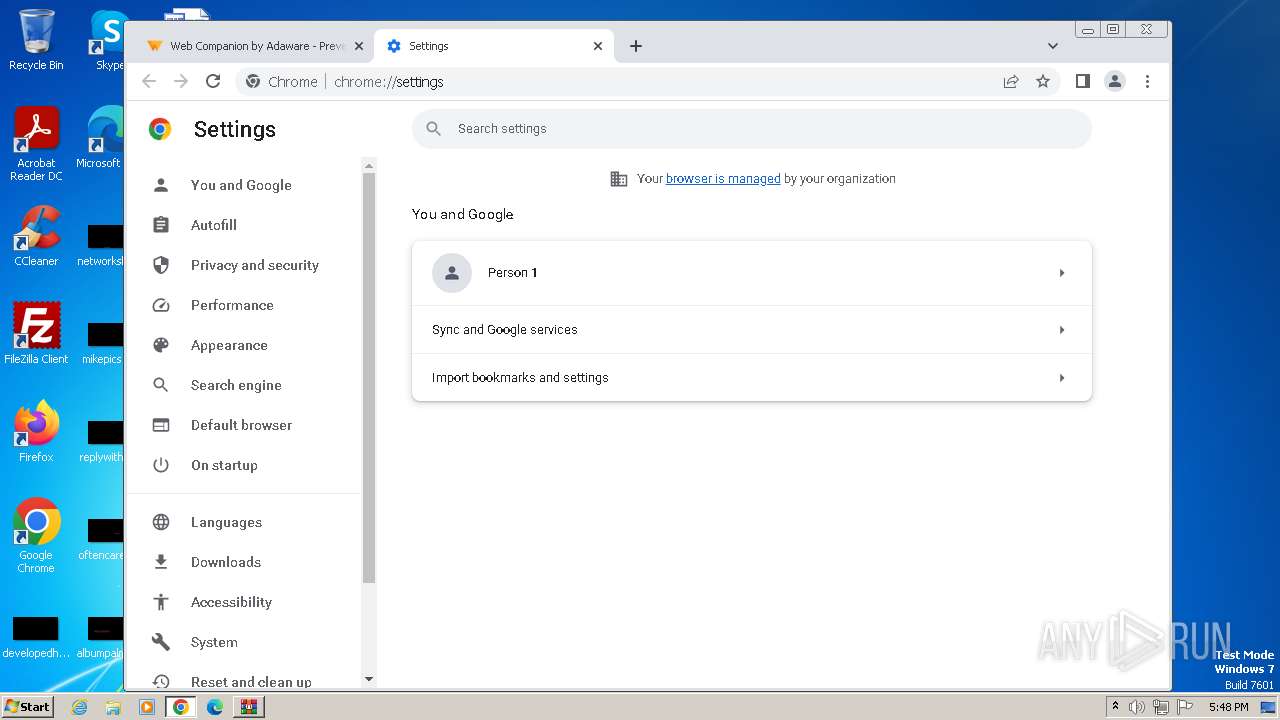Reload the page with the refresh icon

coord(213,82)
